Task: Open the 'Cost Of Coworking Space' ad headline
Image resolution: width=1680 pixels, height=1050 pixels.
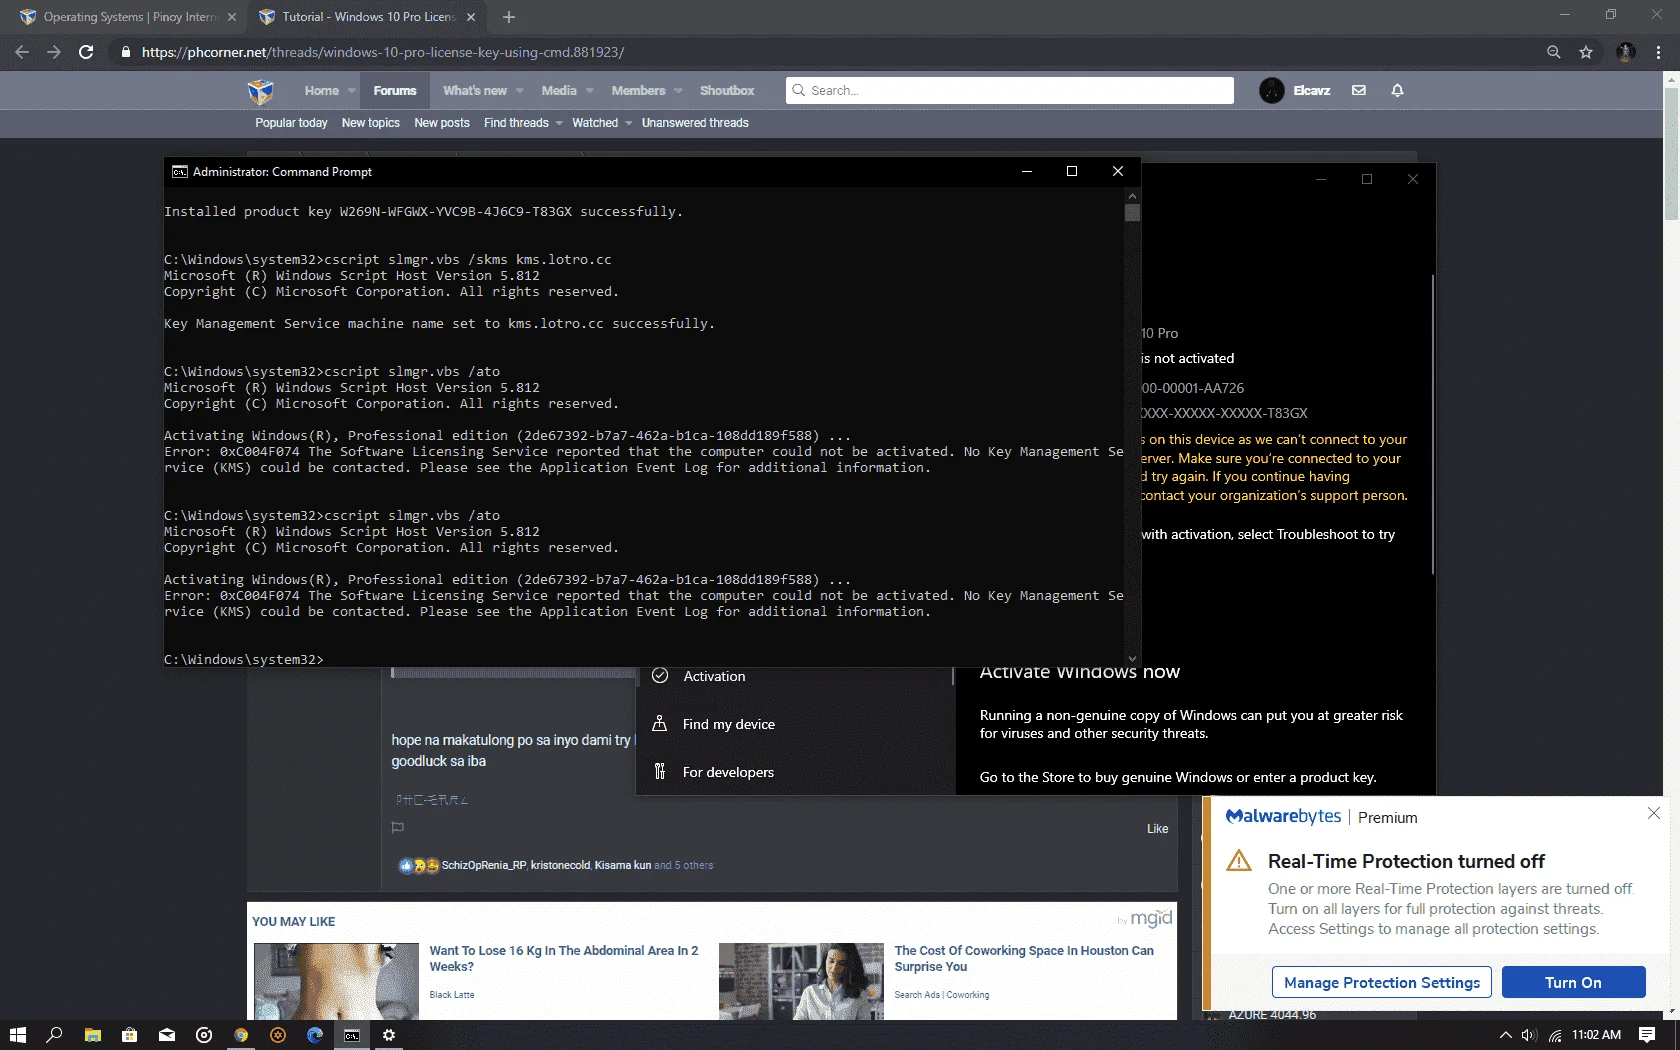Action: click(x=1024, y=958)
